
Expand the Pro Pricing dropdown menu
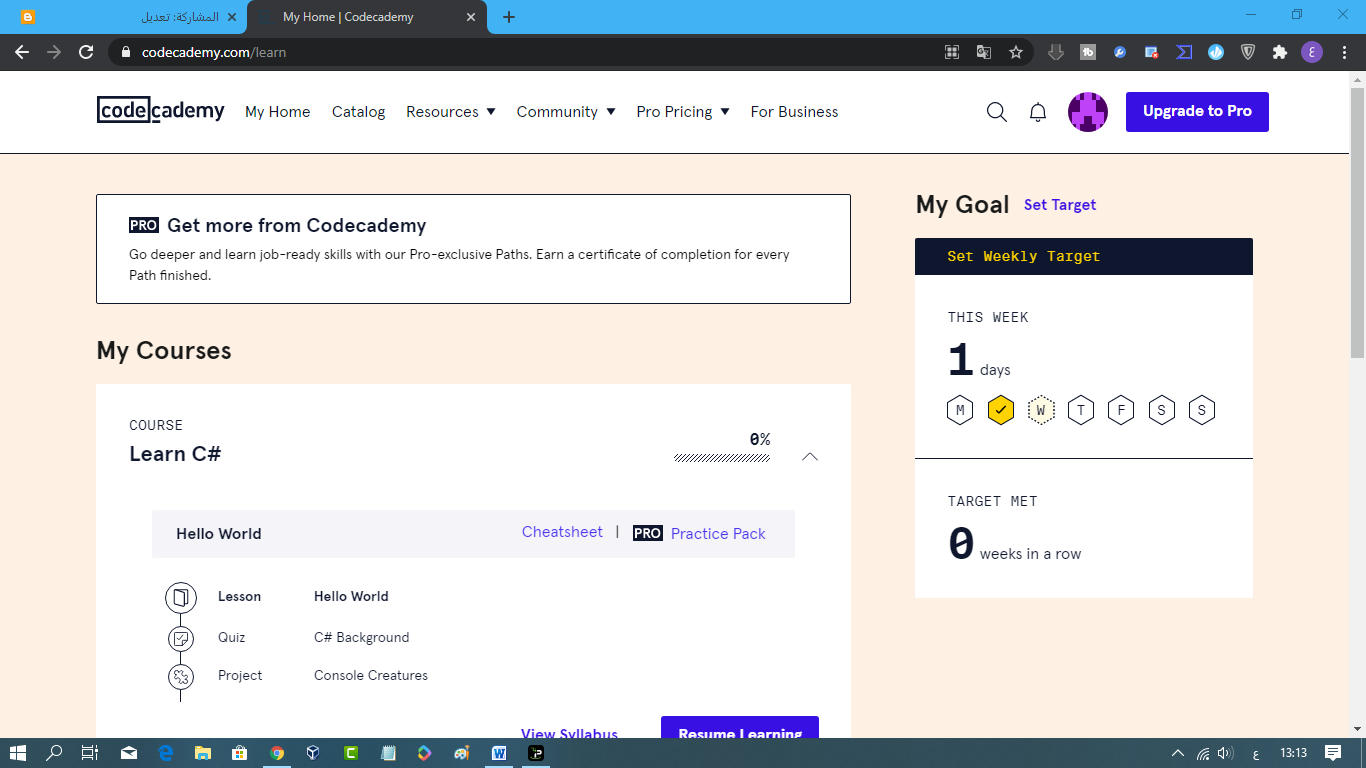(683, 112)
